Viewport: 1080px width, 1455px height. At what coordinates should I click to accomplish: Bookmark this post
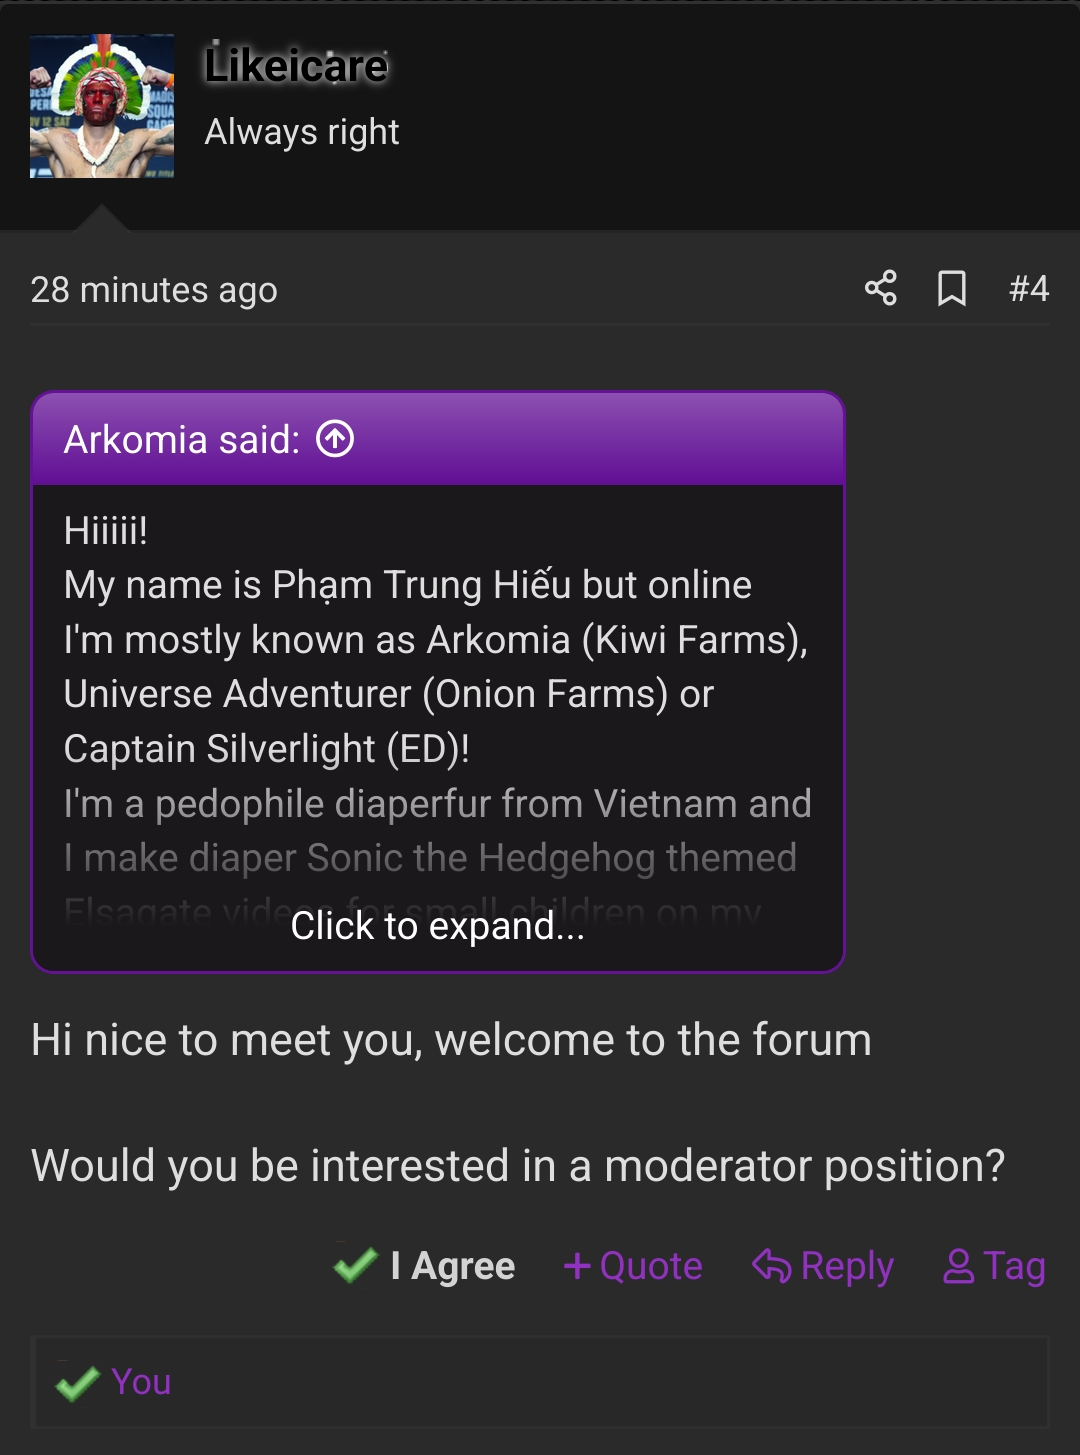point(952,288)
